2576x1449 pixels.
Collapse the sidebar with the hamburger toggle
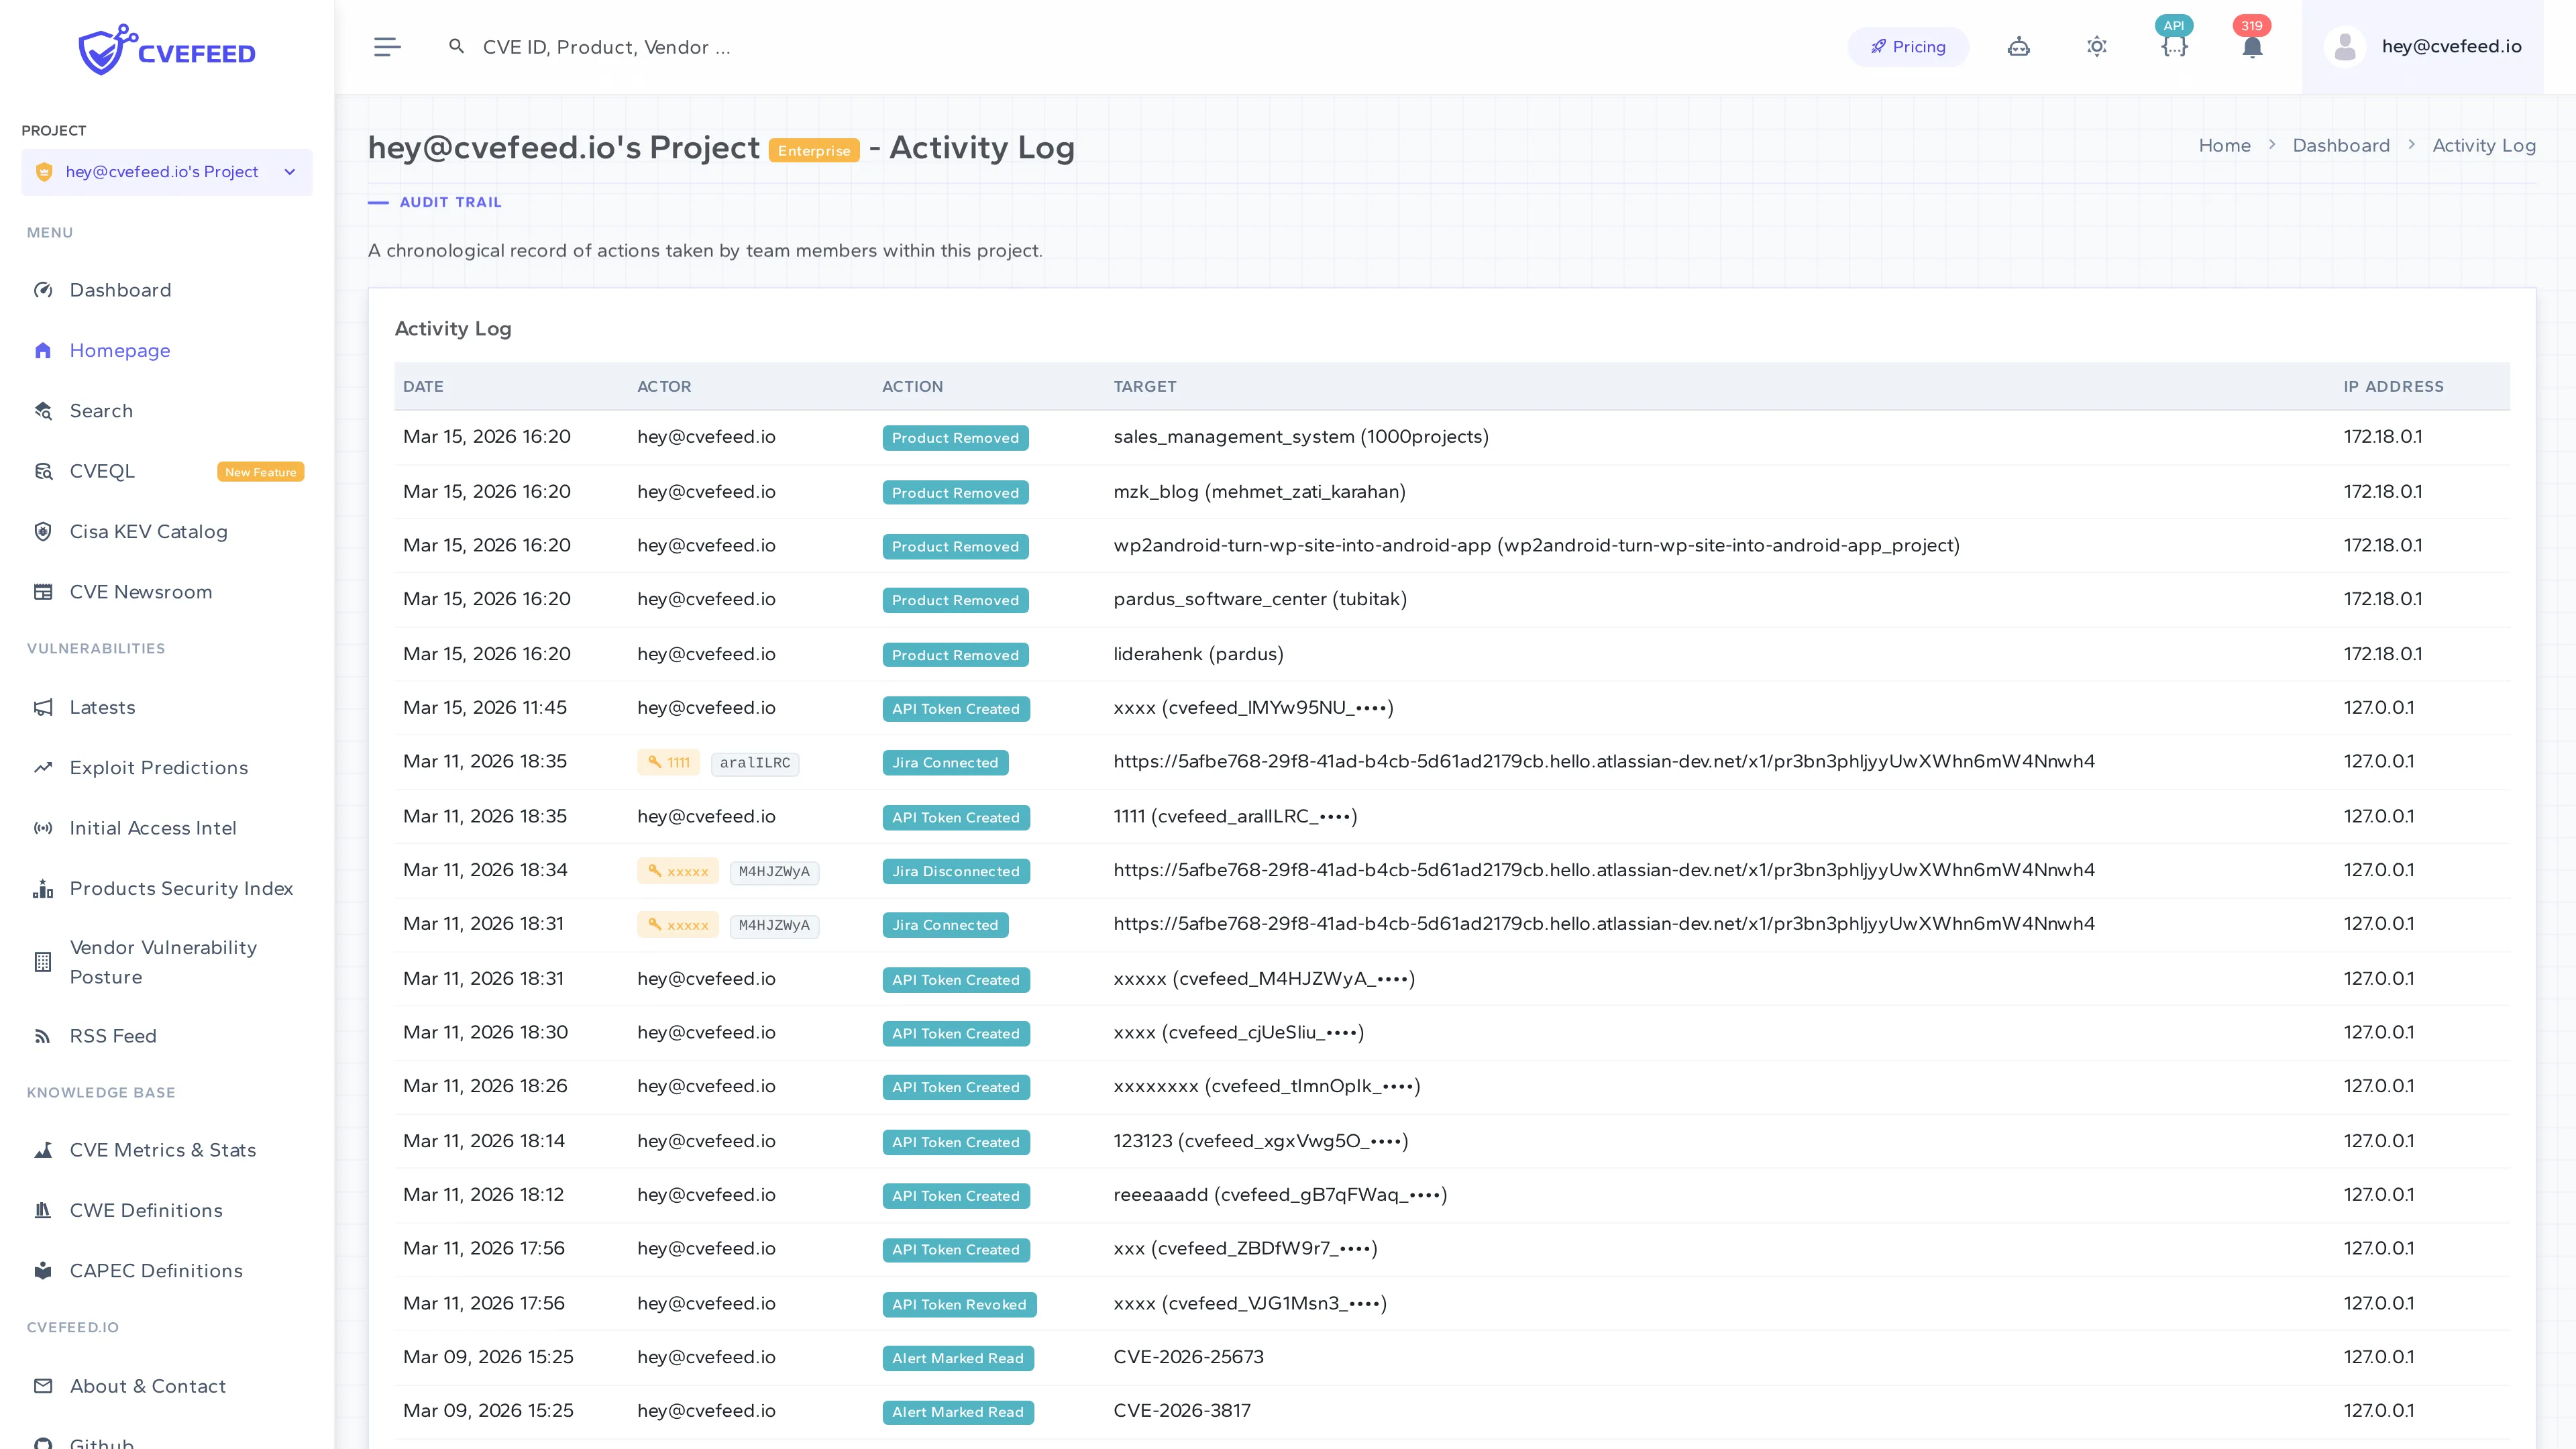(x=387, y=46)
